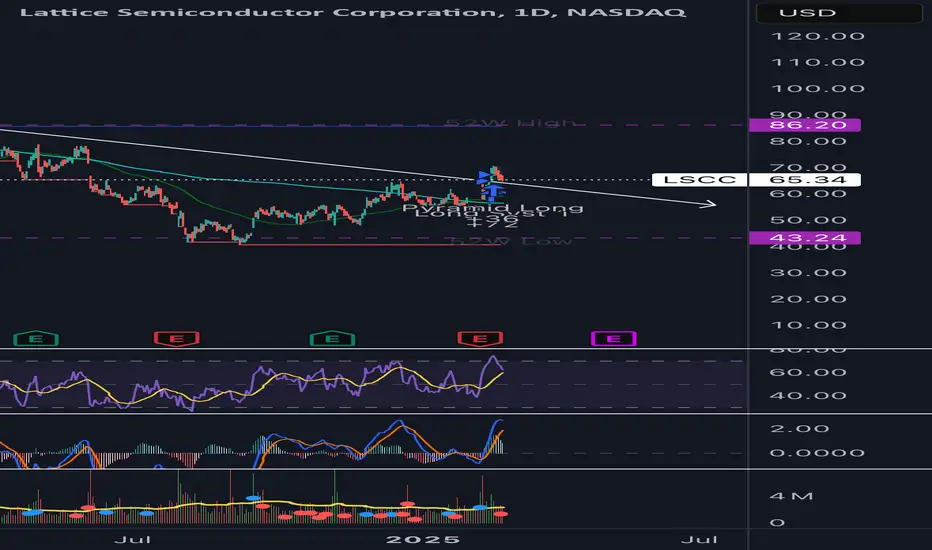Click the 2025 label on time axis
The height and width of the screenshot is (550, 932).
coord(423,540)
